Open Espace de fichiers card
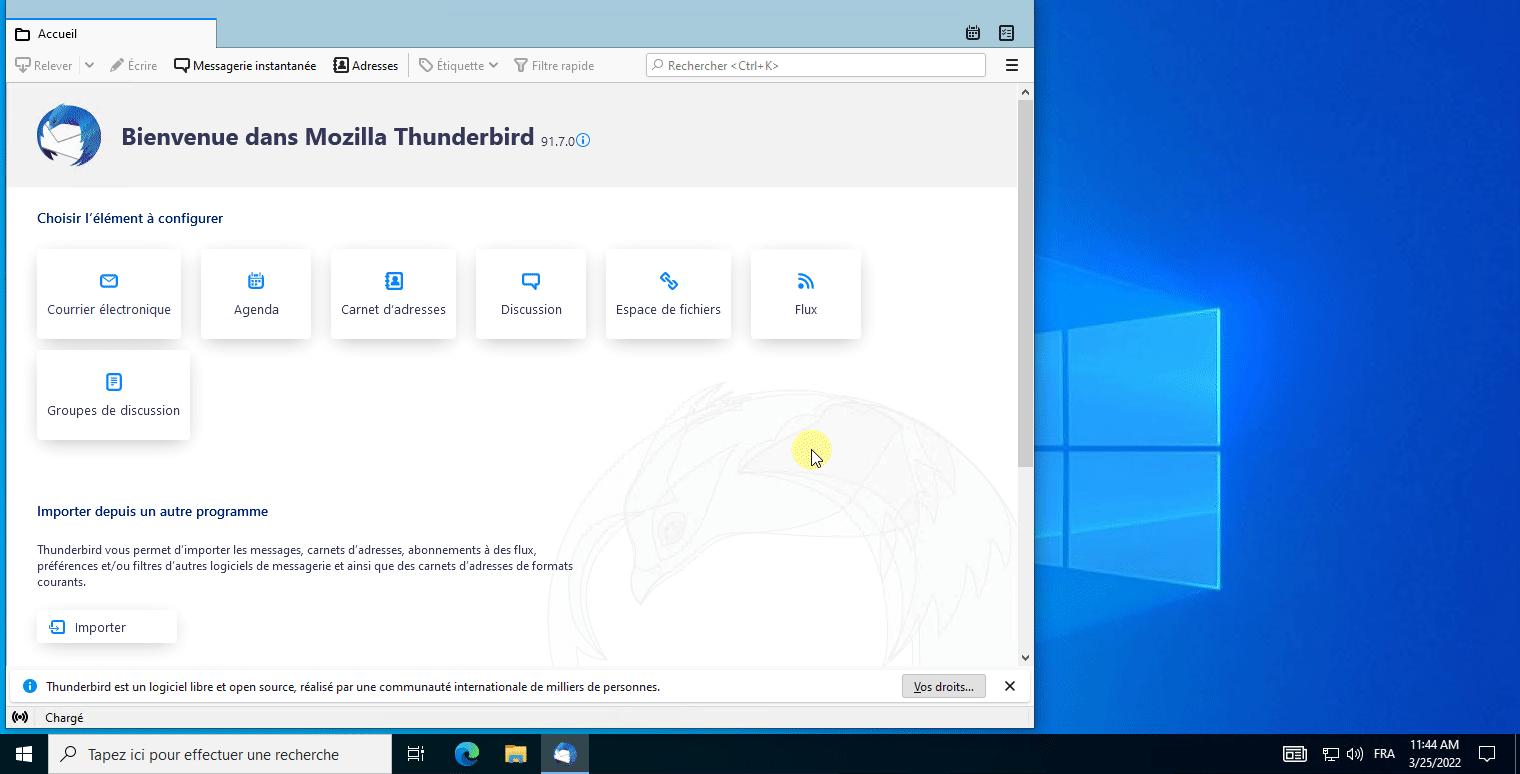Image resolution: width=1520 pixels, height=774 pixels. [x=668, y=294]
